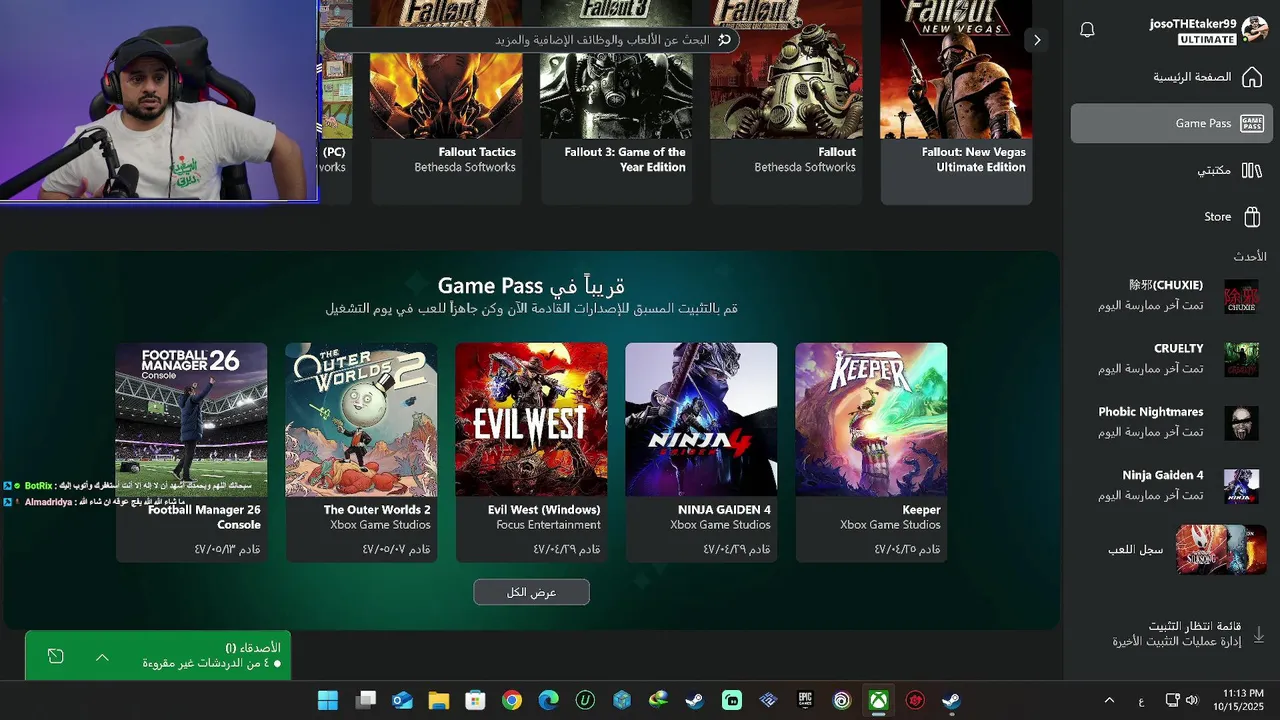Click CRUELTY title in recent list
The width and height of the screenshot is (1280, 720).
1178,348
